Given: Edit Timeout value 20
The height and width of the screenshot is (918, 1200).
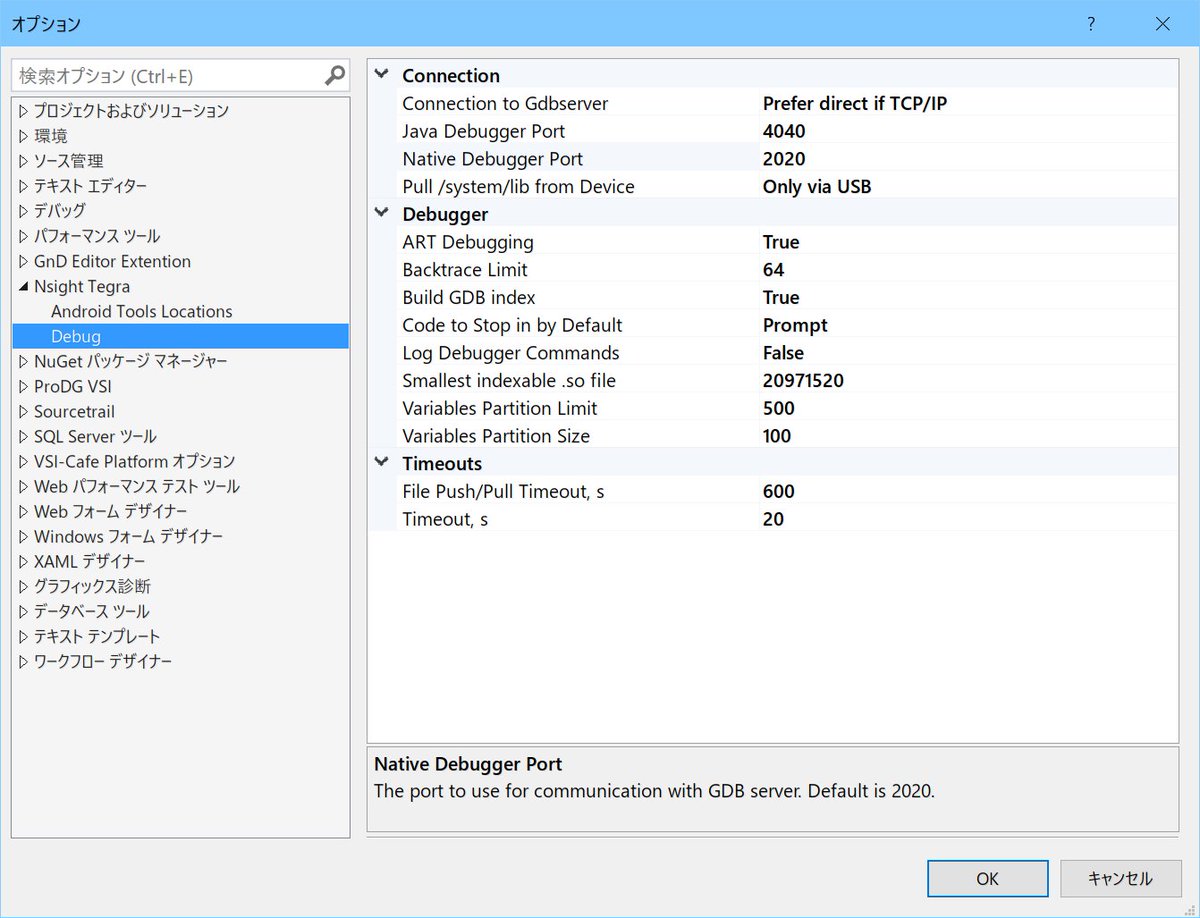Looking at the screenshot, I should (x=773, y=519).
